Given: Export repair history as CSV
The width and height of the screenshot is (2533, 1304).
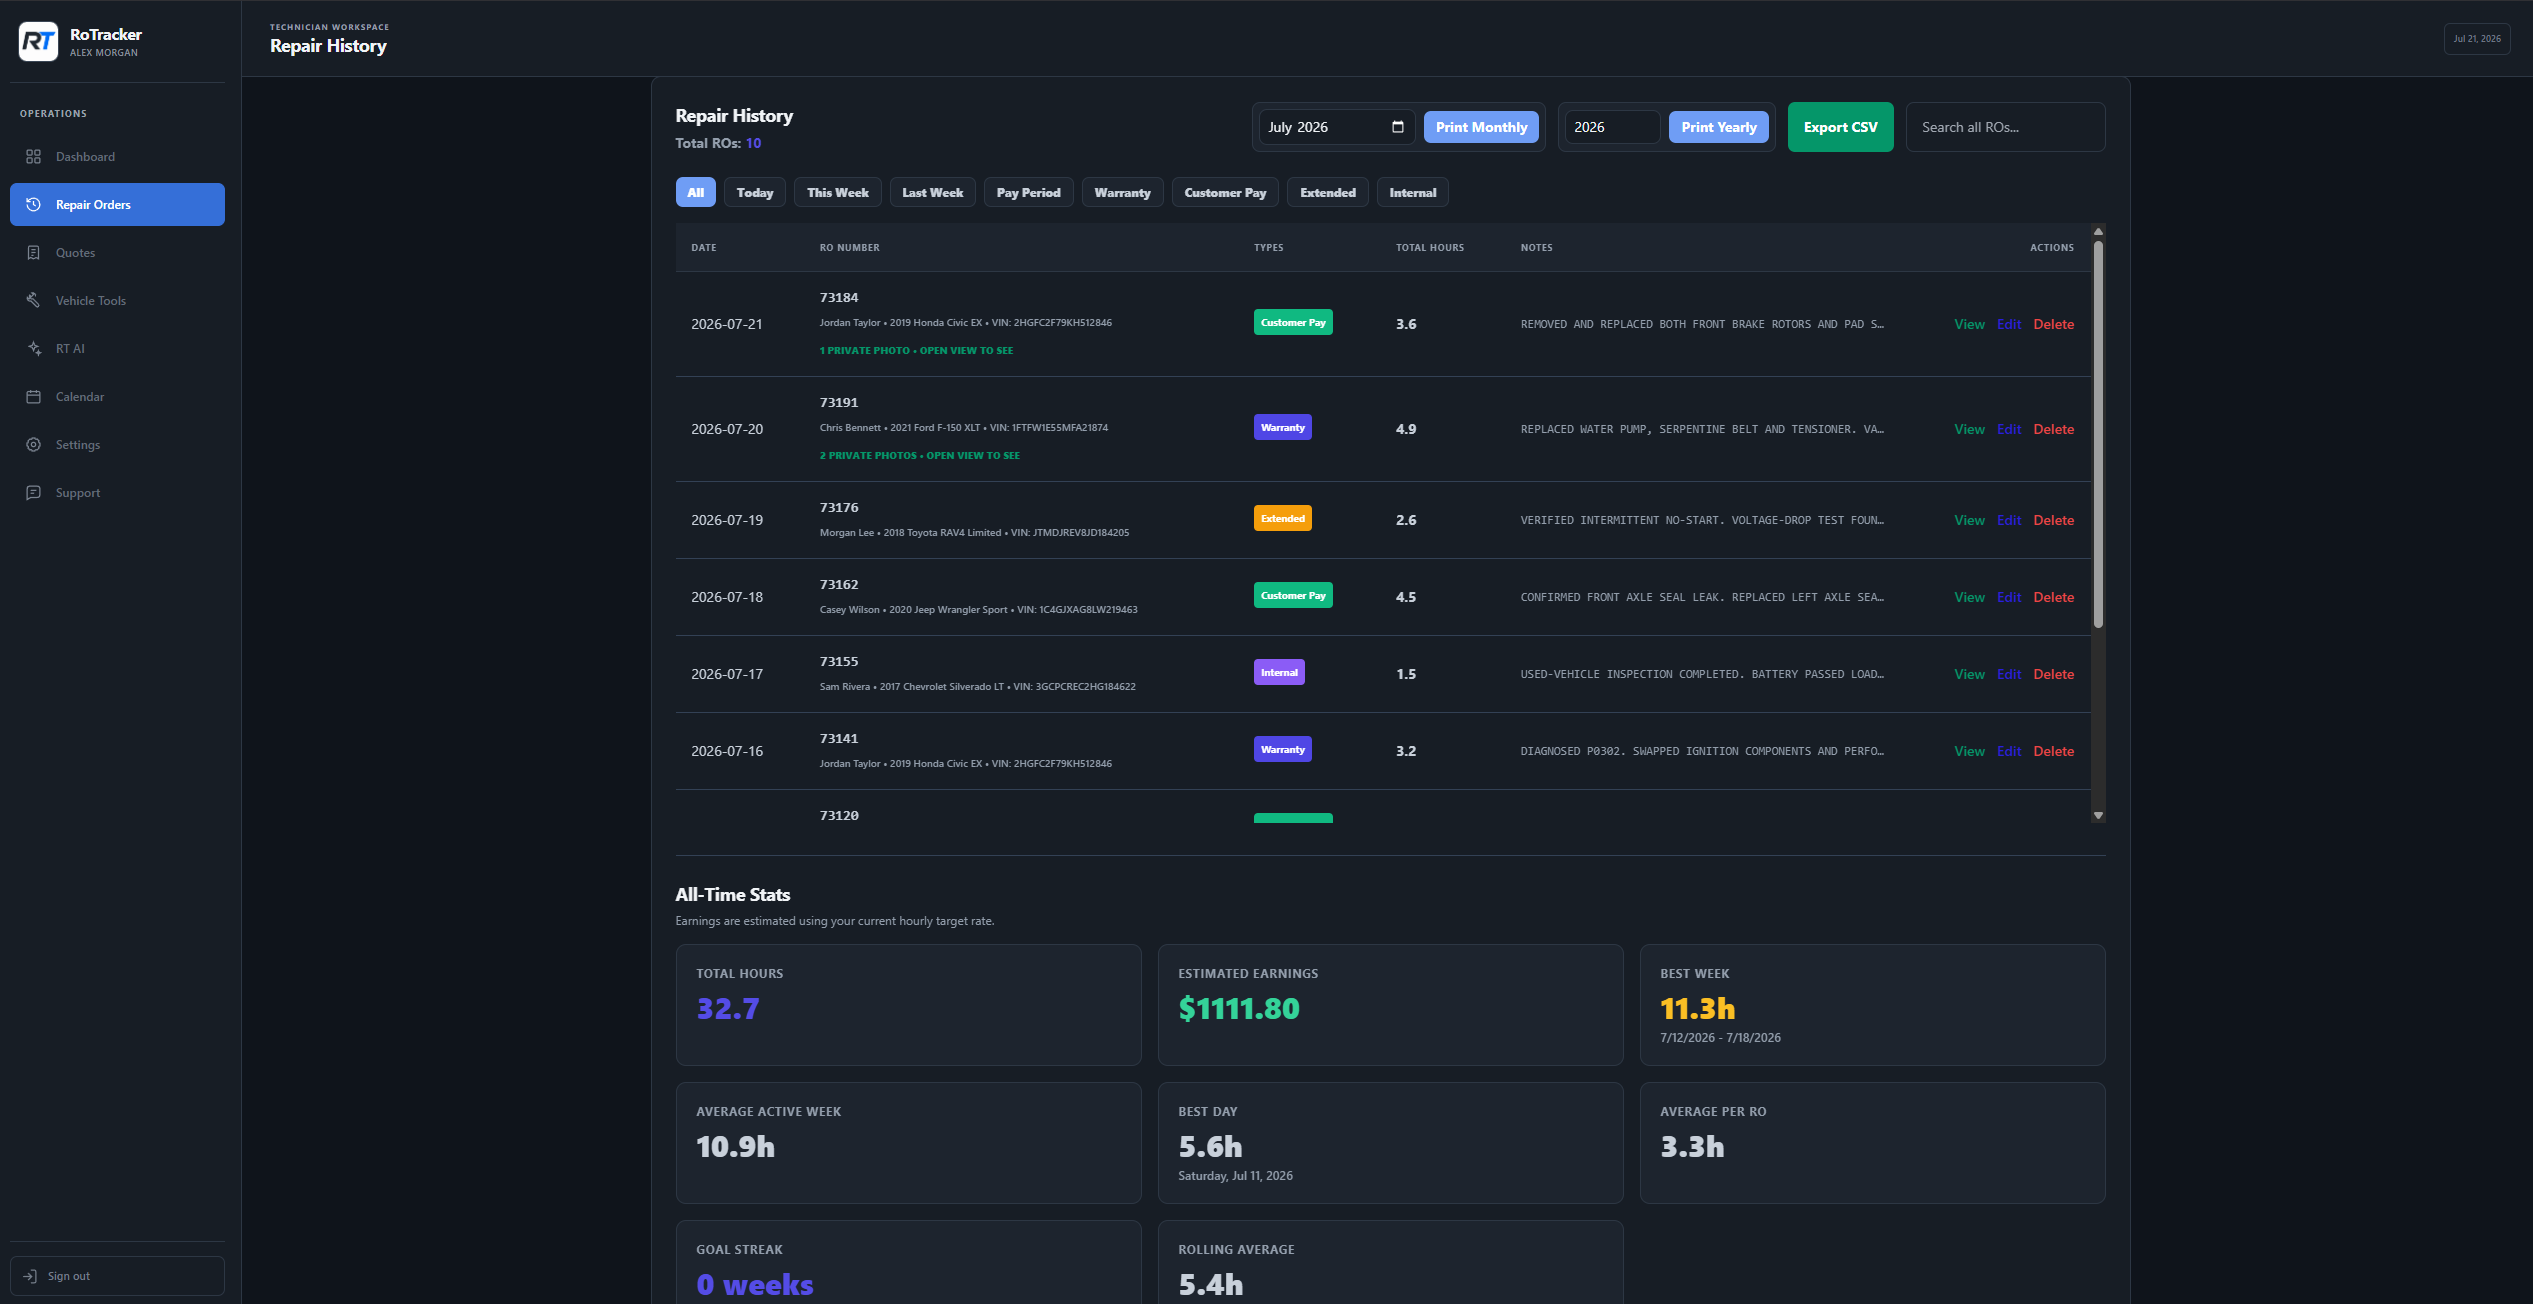Looking at the screenshot, I should (x=1840, y=127).
